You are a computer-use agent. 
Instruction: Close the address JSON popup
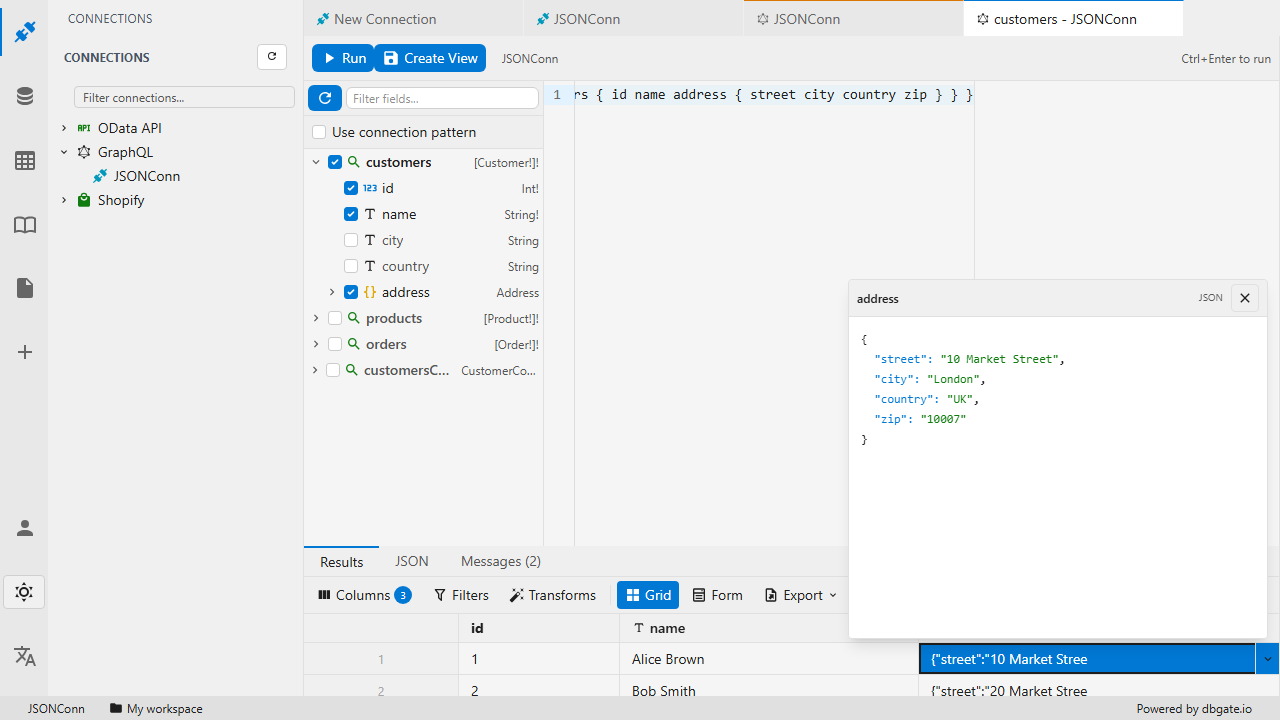(1245, 298)
